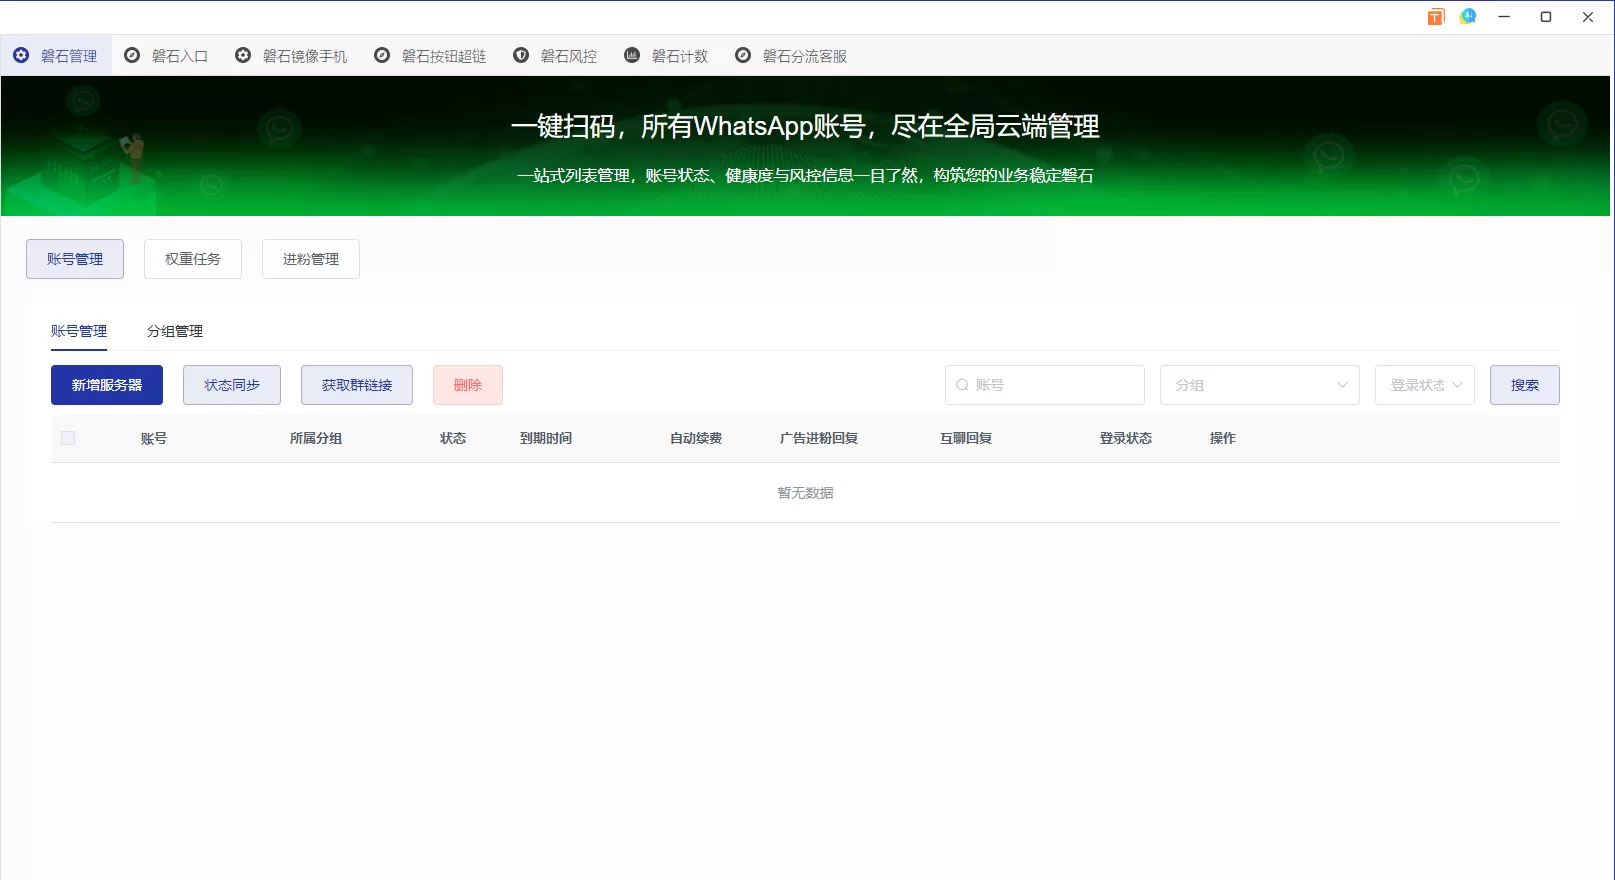Click the 磐石入口 tab icon
This screenshot has height=880, width=1615.
coord(132,56)
